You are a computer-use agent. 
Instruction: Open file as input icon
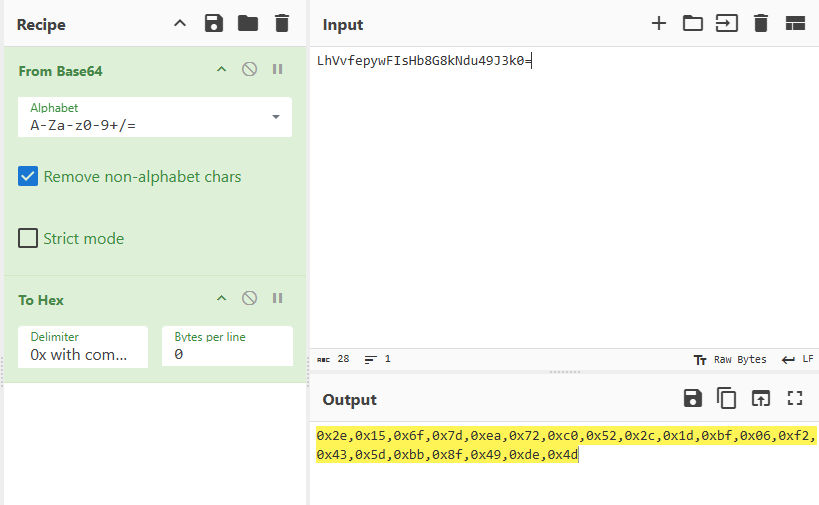point(727,24)
